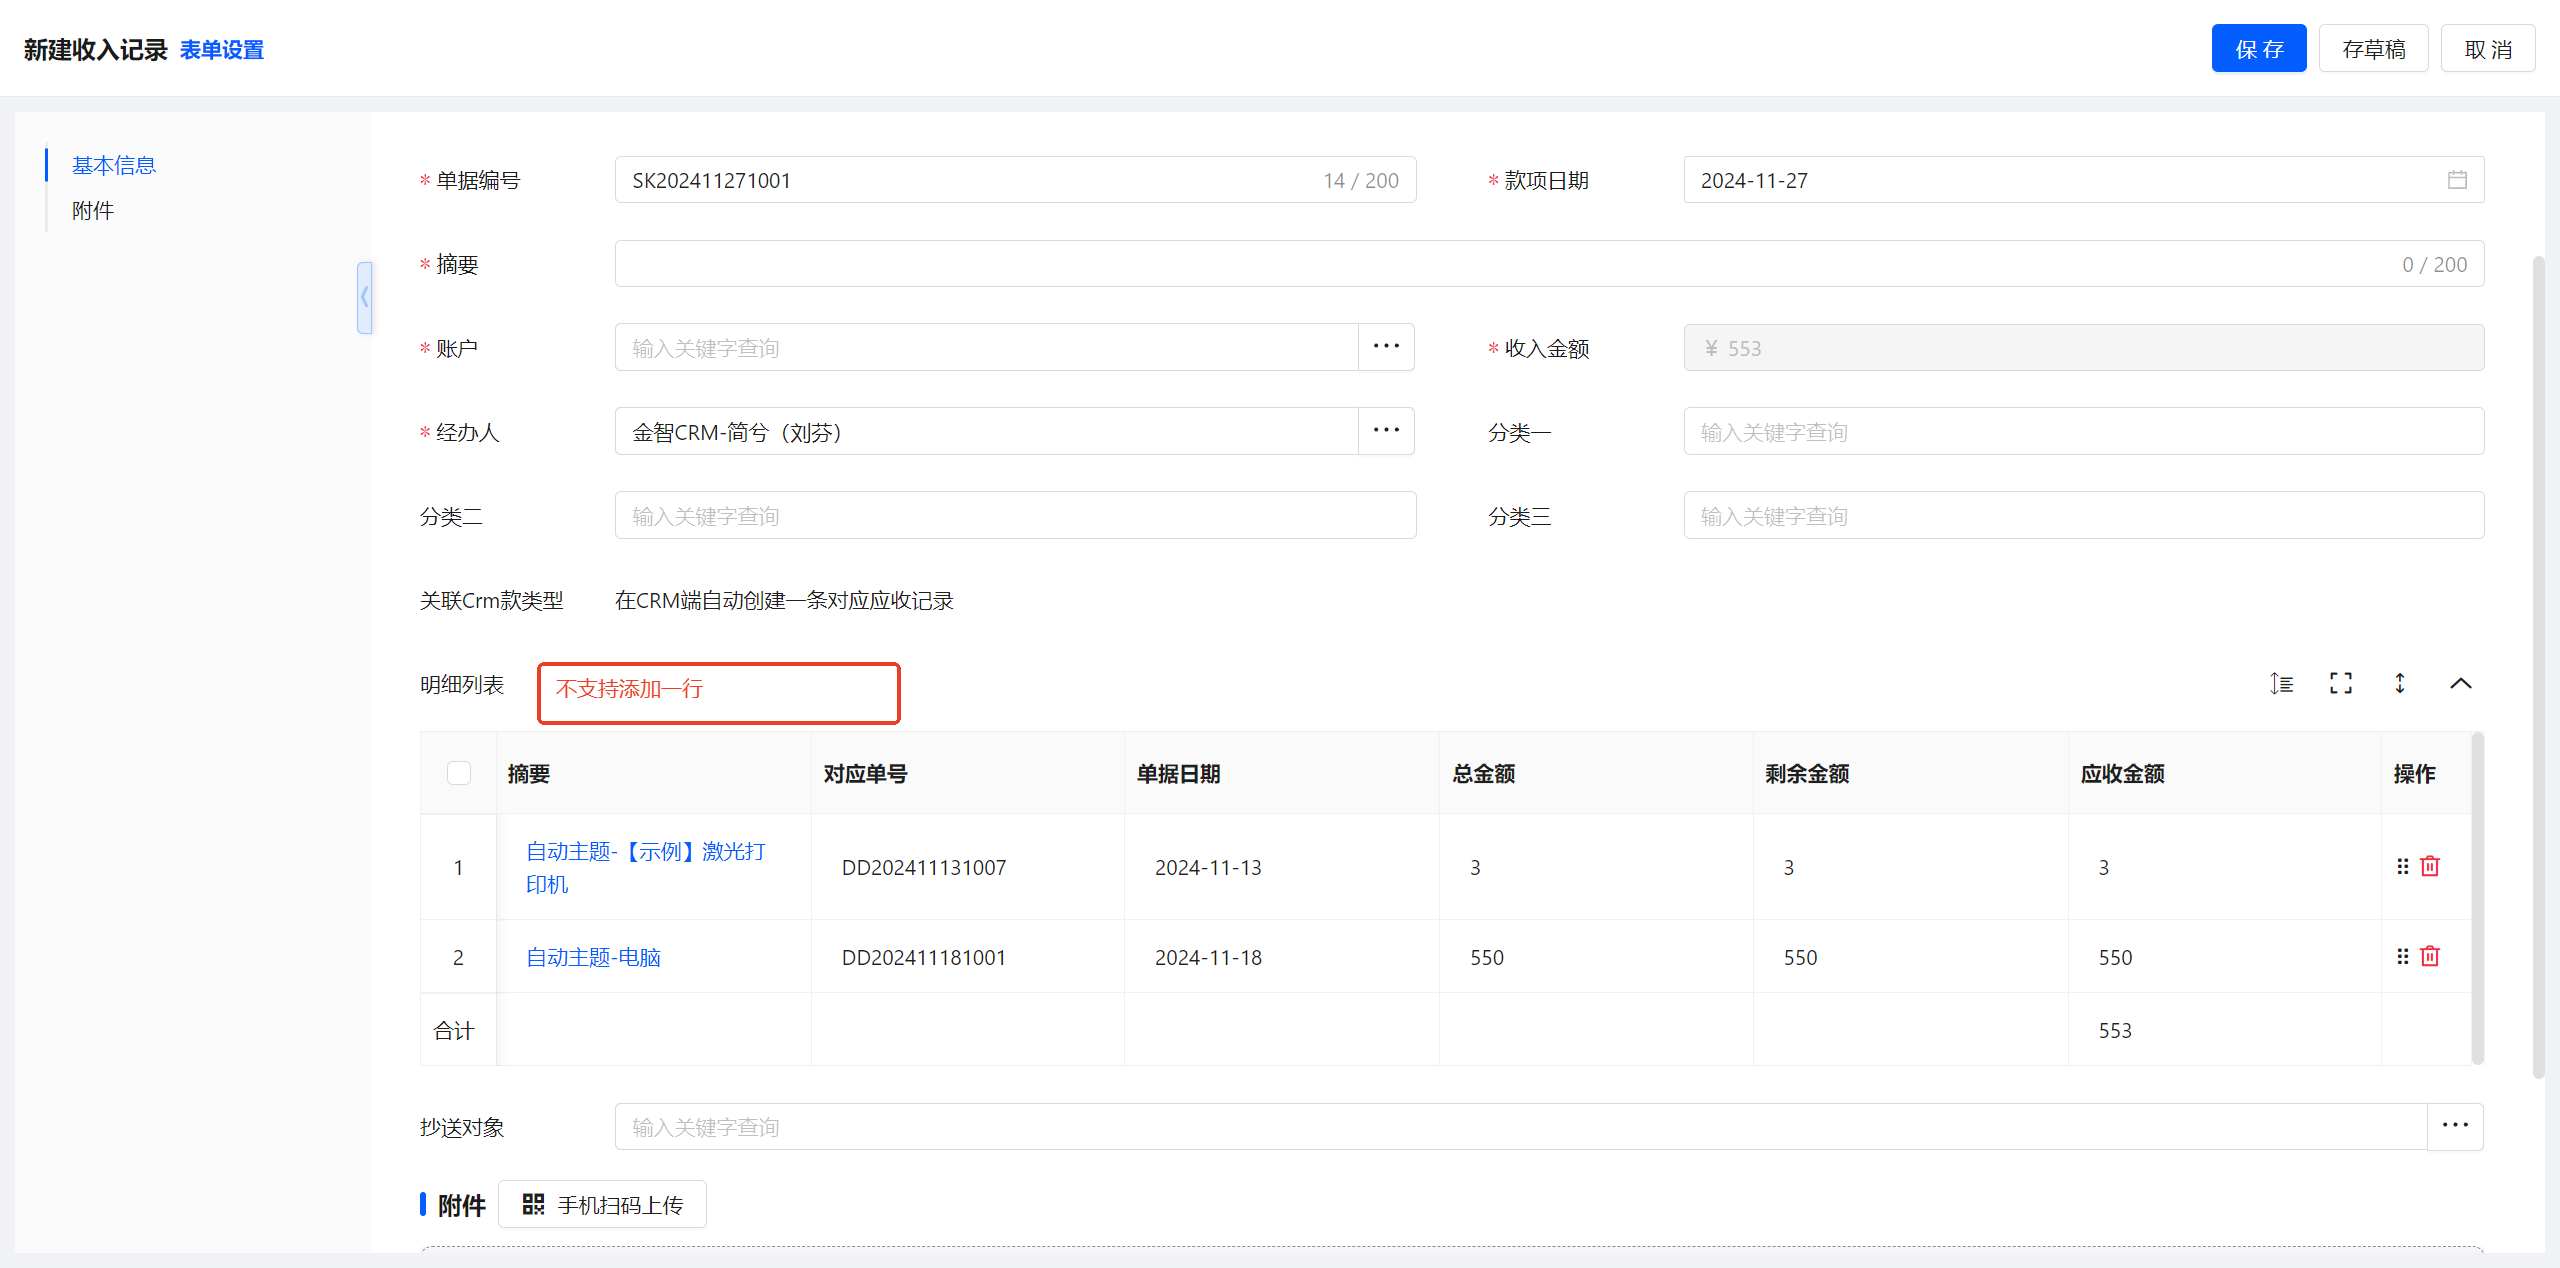Click the row height adjust icon
The width and height of the screenshot is (2560, 1268).
tap(2281, 684)
